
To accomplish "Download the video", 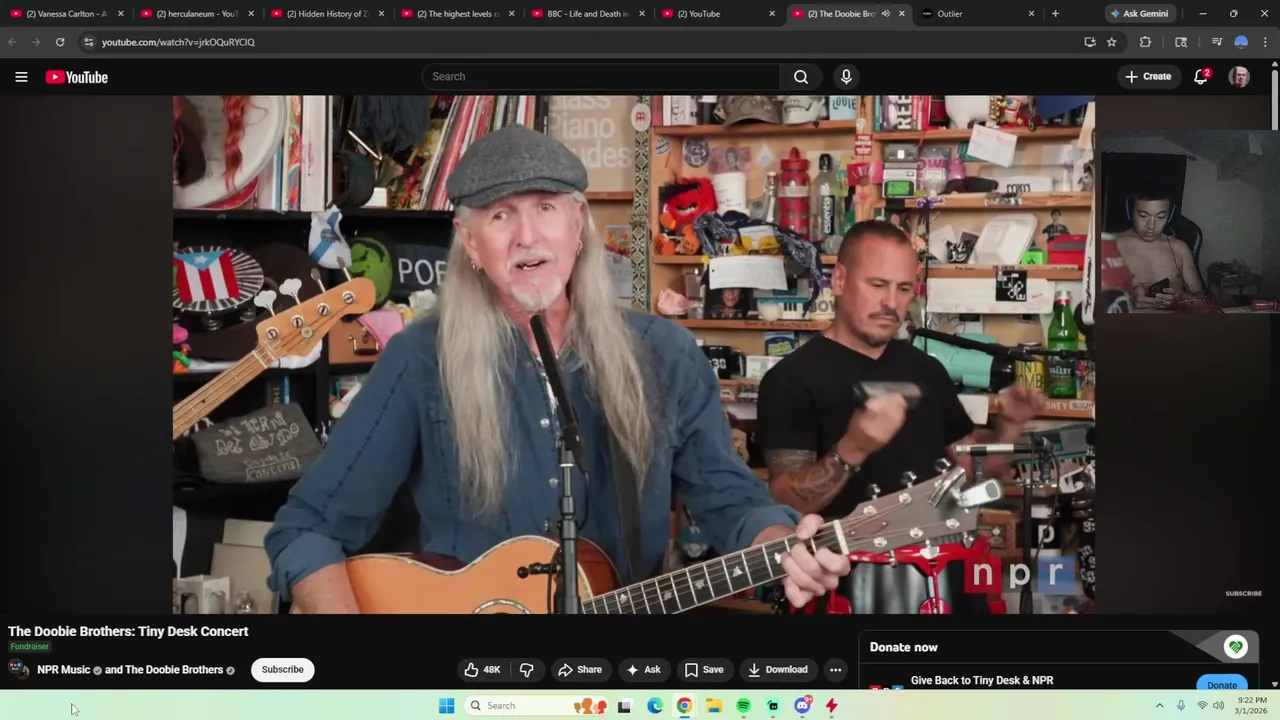I will click(777, 670).
